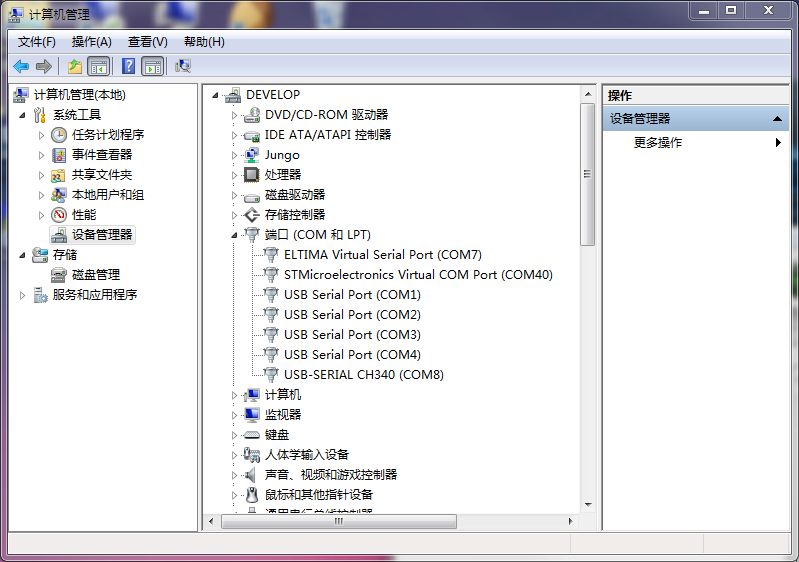Collapse the DEVELOP root node
Viewport: 799px width, 562px height.
(215, 95)
